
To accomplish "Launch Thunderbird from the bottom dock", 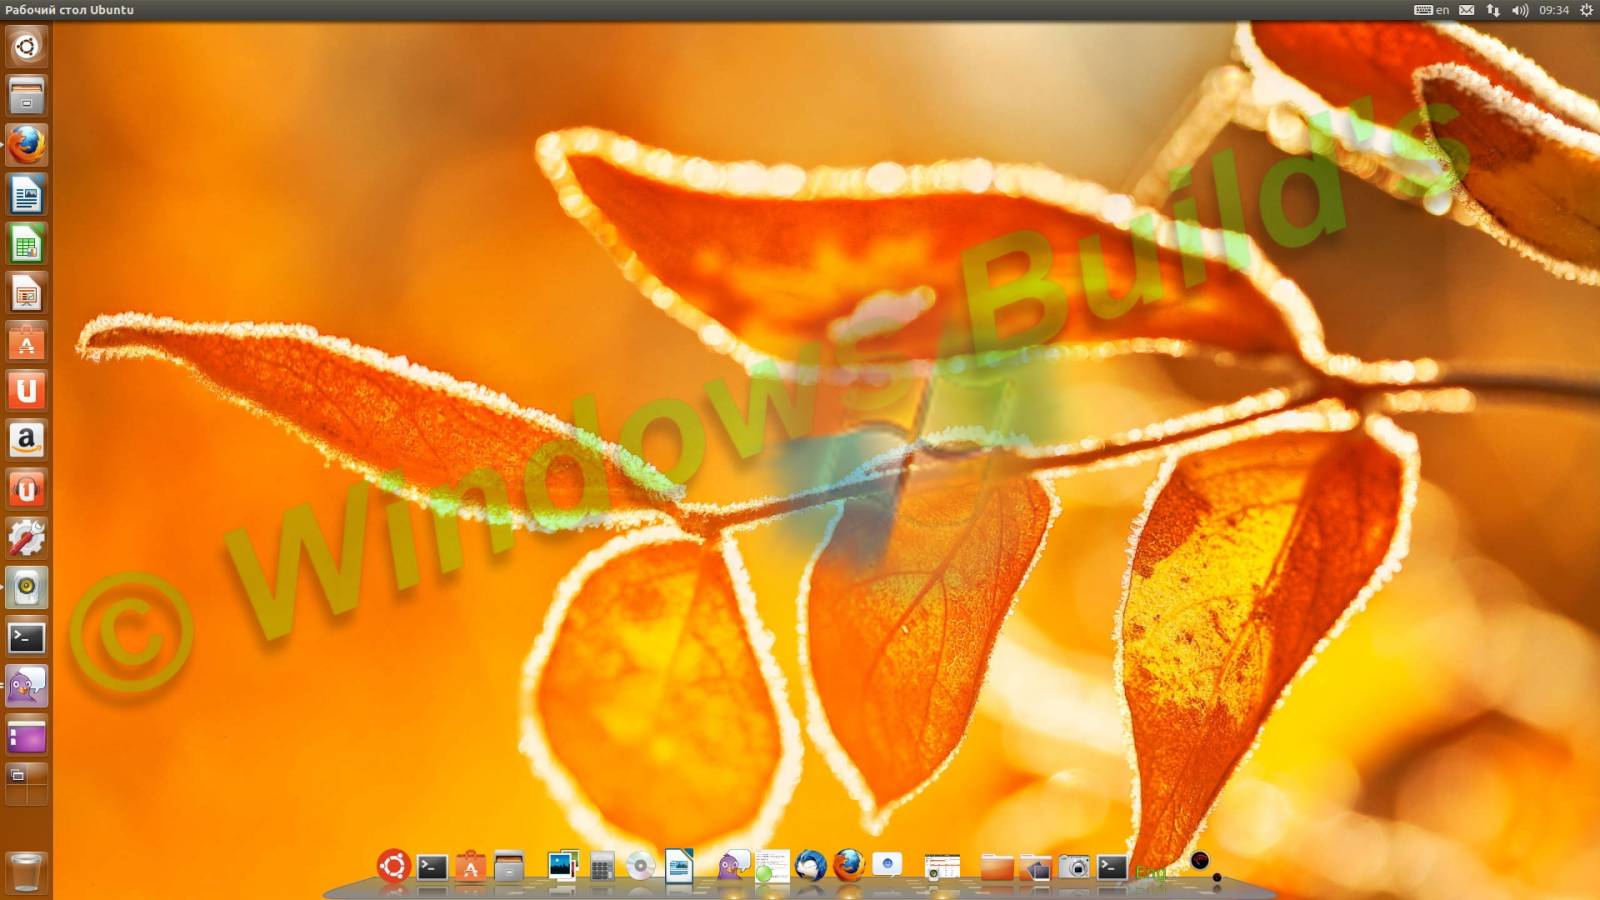I will pyautogui.click(x=810, y=865).
